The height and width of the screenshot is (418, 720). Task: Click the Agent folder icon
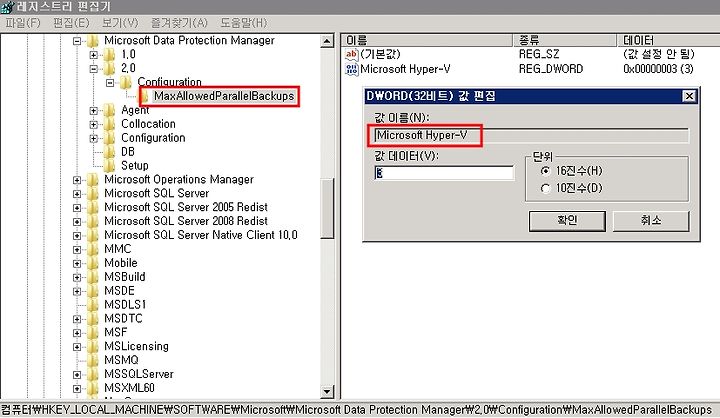109,110
